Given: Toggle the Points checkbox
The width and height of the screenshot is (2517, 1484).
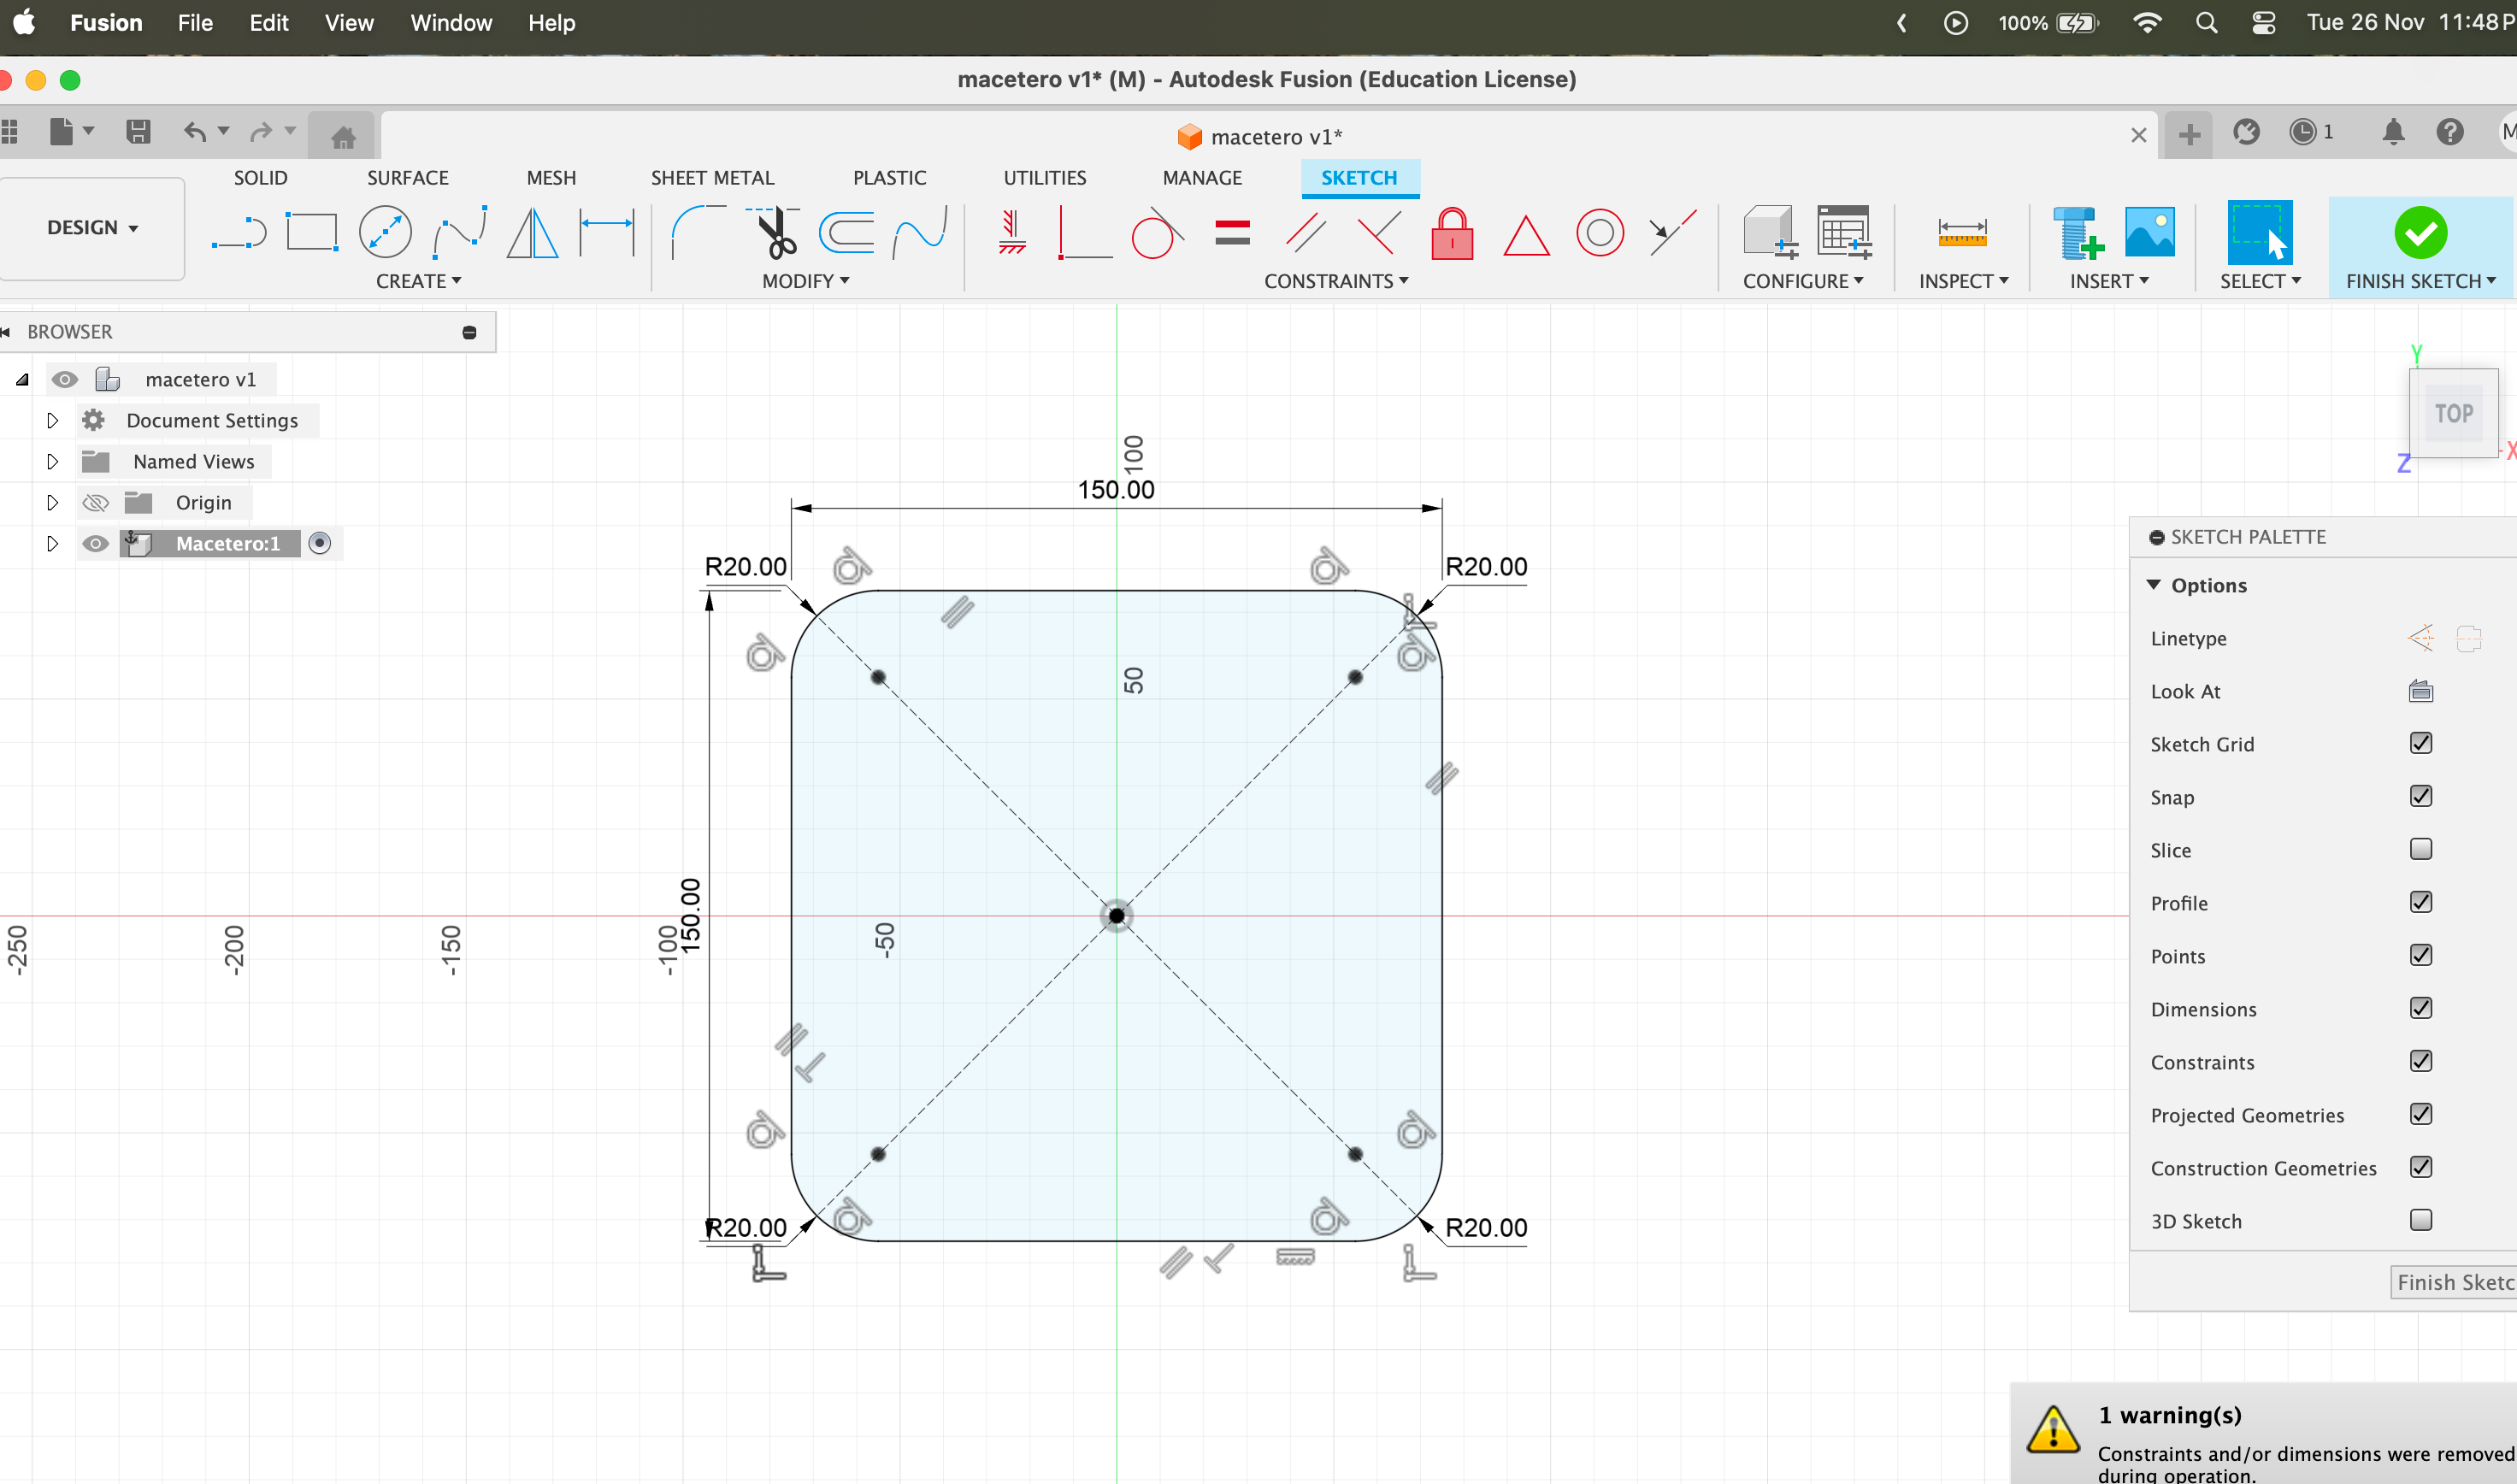Looking at the screenshot, I should [x=2420, y=955].
